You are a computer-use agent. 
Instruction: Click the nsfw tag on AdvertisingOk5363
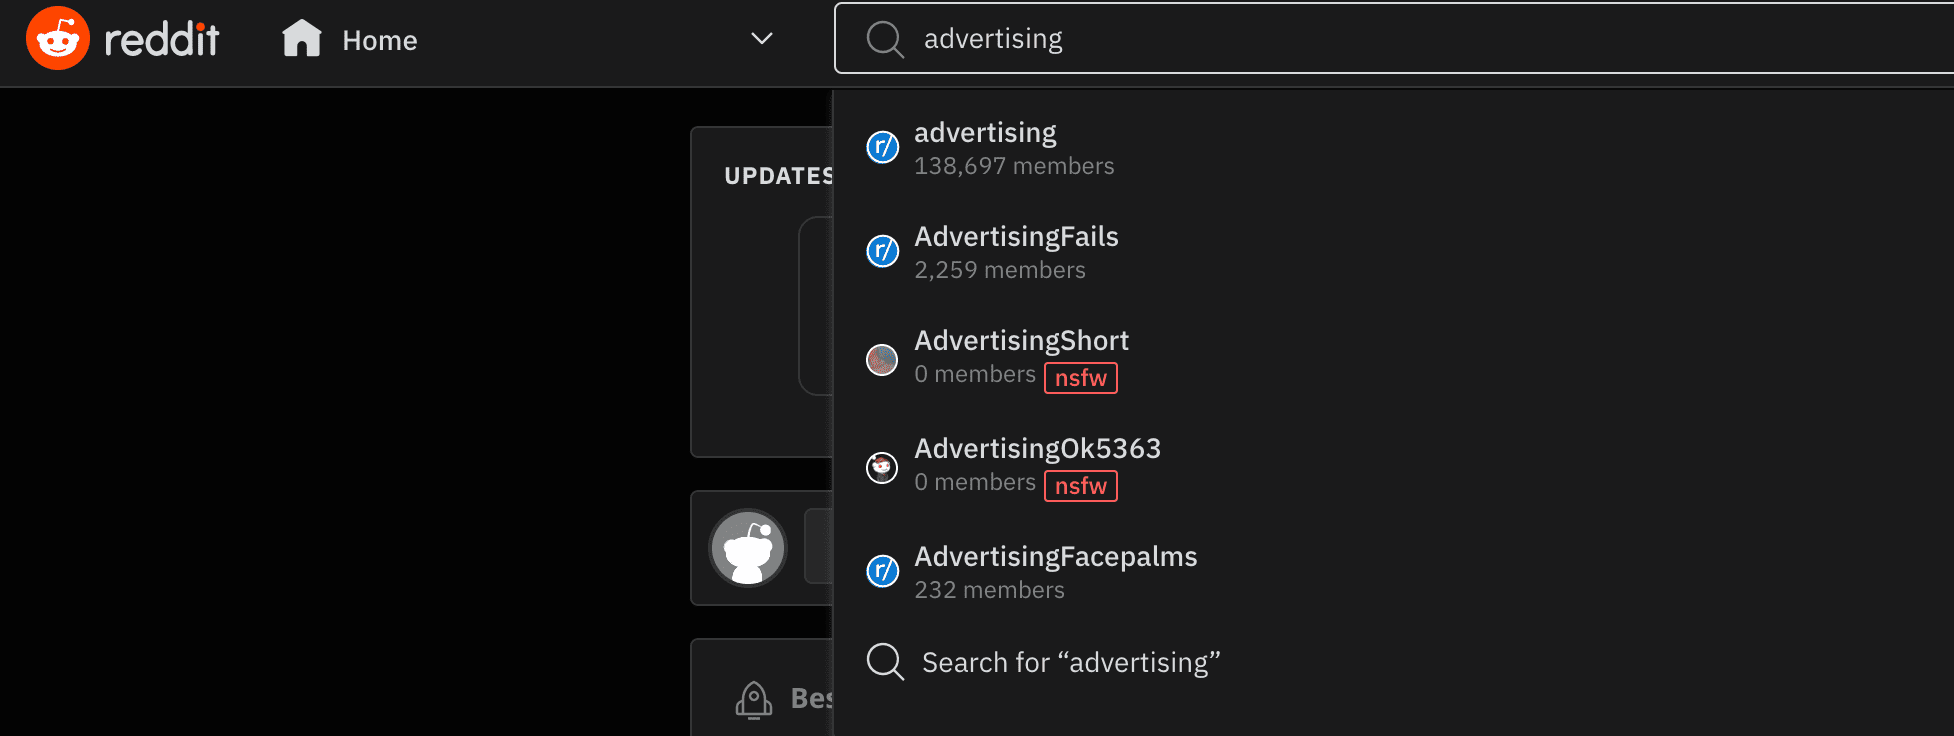1080,486
